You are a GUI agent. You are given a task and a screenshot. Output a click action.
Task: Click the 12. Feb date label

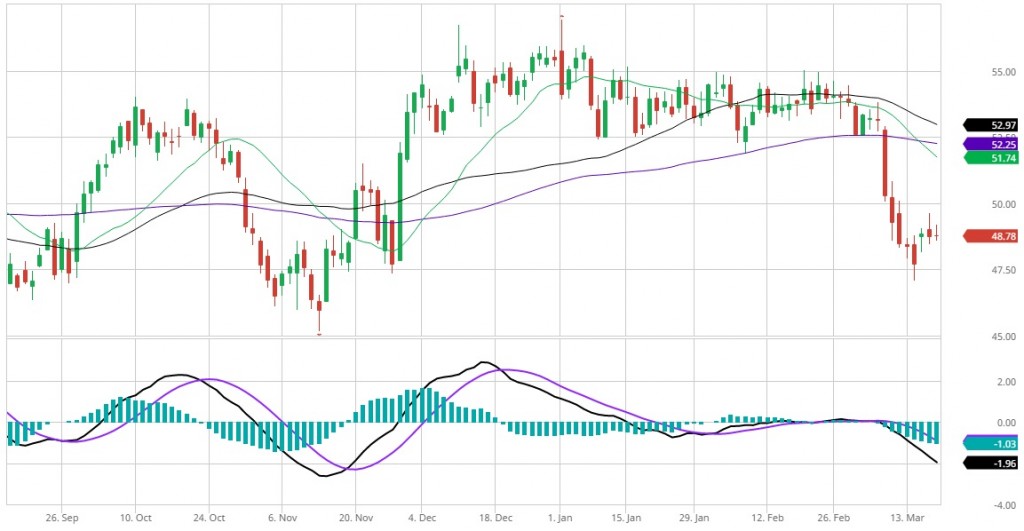(767, 517)
